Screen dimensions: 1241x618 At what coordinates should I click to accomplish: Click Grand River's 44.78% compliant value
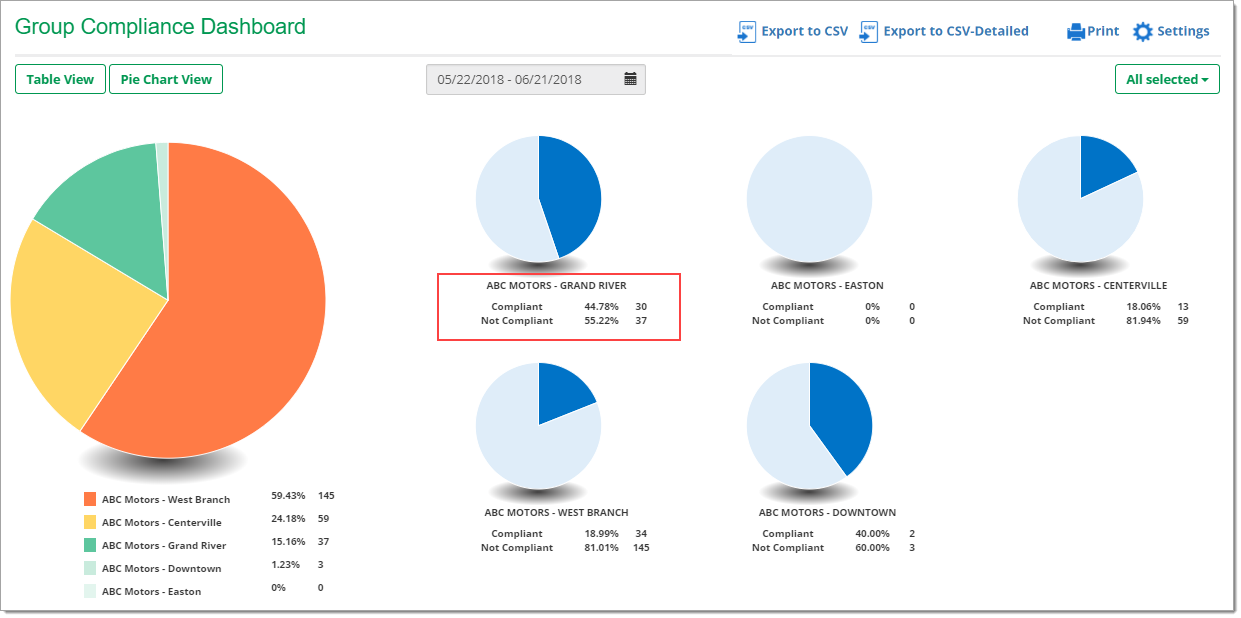(x=602, y=307)
